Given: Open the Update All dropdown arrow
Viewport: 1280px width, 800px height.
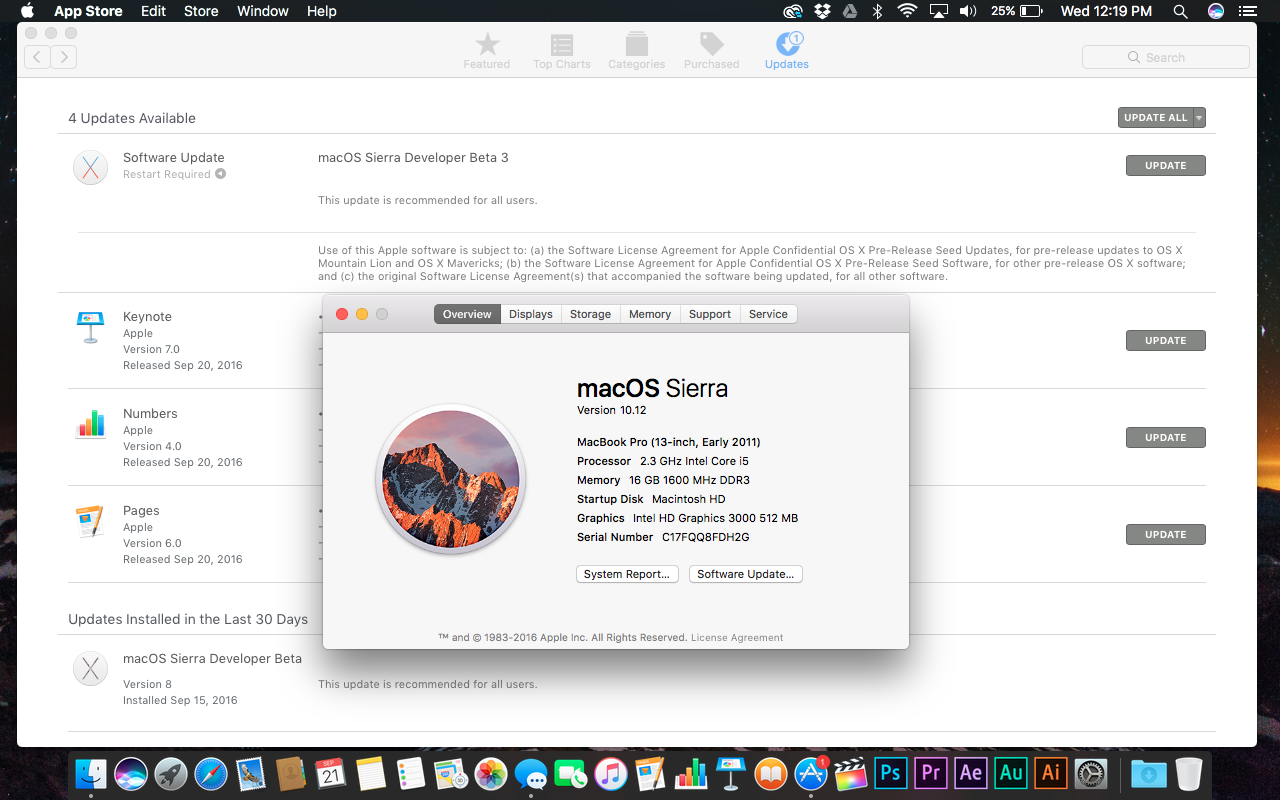Looking at the screenshot, I should (x=1200, y=118).
